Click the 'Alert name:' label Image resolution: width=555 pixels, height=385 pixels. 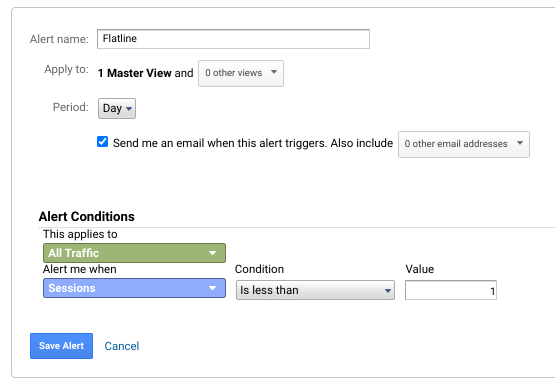(59, 39)
